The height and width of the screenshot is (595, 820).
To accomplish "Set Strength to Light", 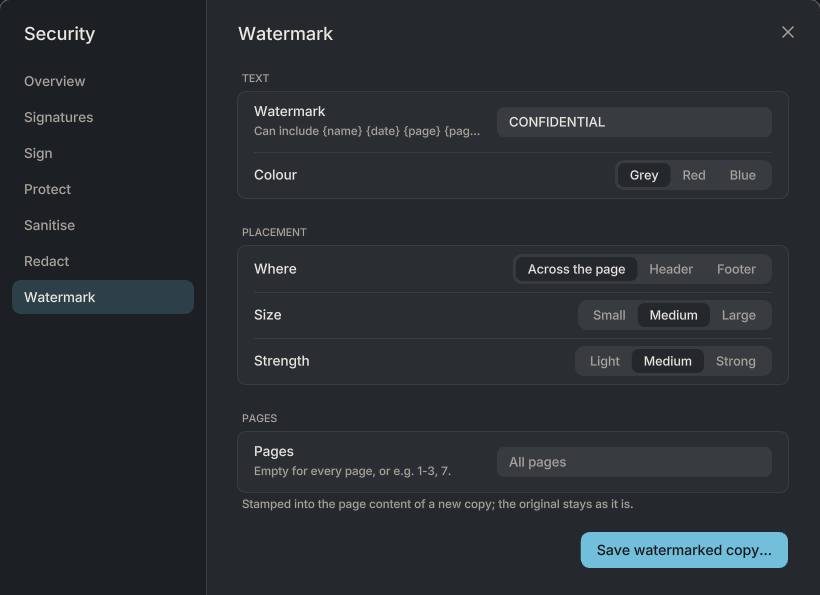I will (605, 361).
